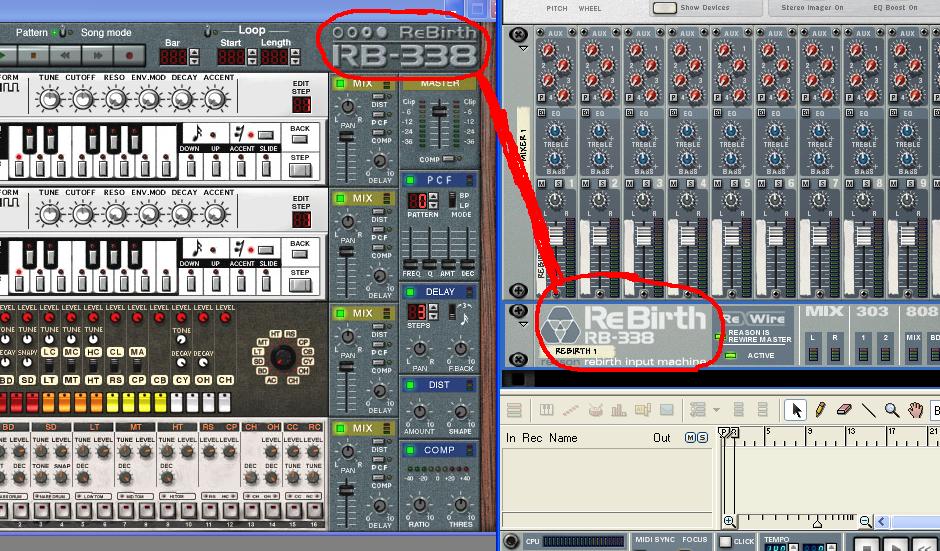Click Out column header in track list
This screenshot has height=551, width=940.
tap(662, 438)
